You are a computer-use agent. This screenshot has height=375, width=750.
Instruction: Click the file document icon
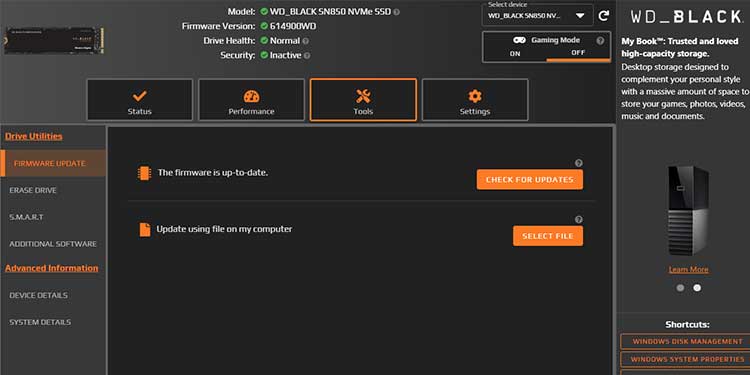point(144,230)
